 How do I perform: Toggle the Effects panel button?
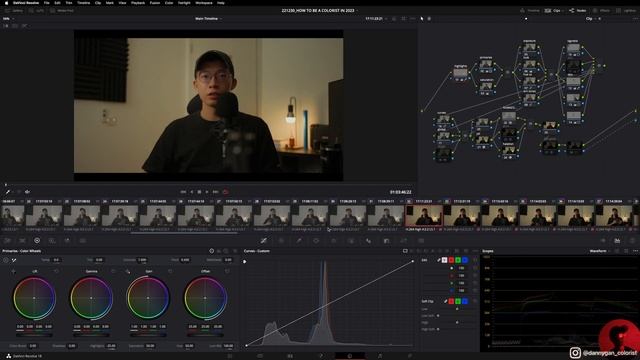pos(601,11)
